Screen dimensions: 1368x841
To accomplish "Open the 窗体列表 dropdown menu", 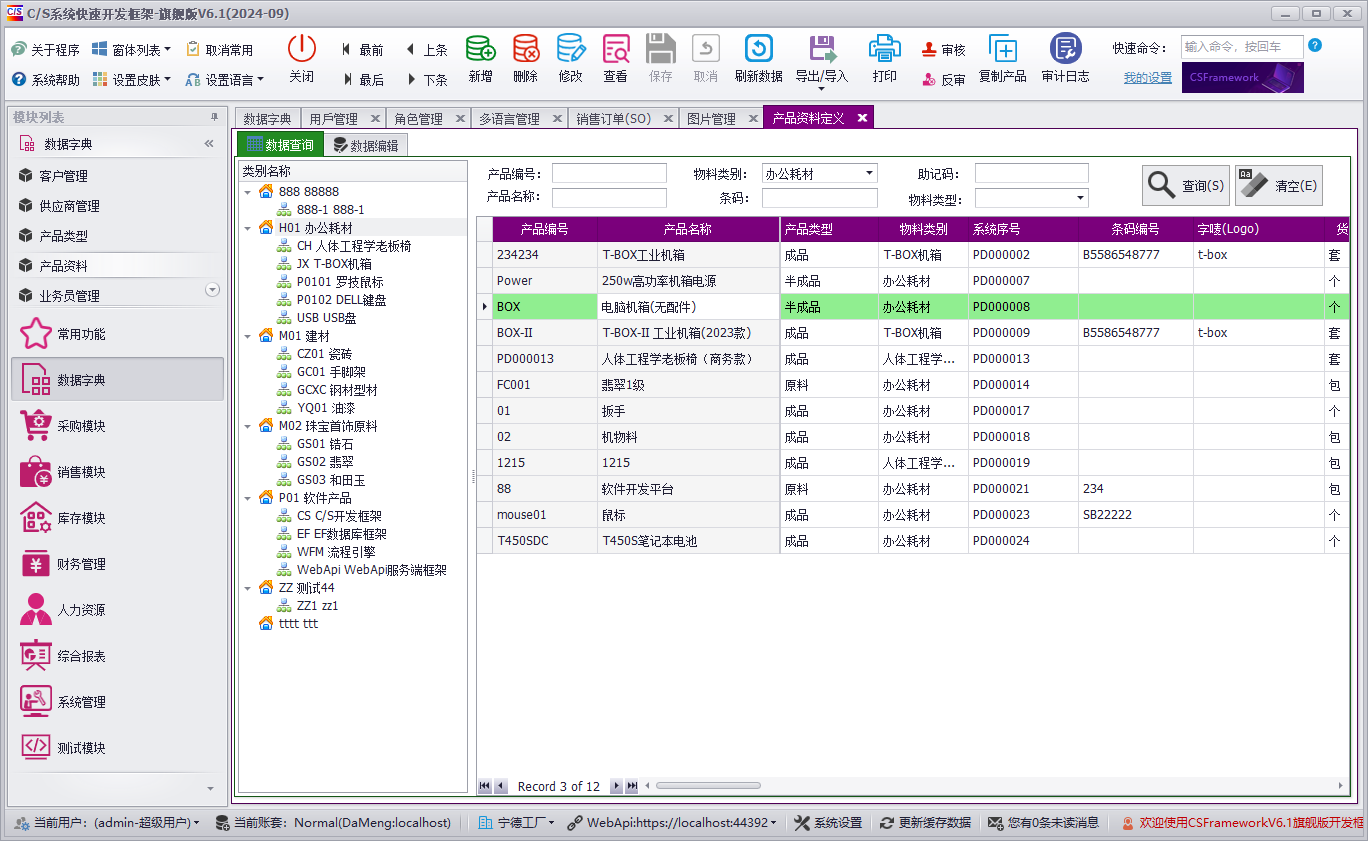I will point(131,49).
